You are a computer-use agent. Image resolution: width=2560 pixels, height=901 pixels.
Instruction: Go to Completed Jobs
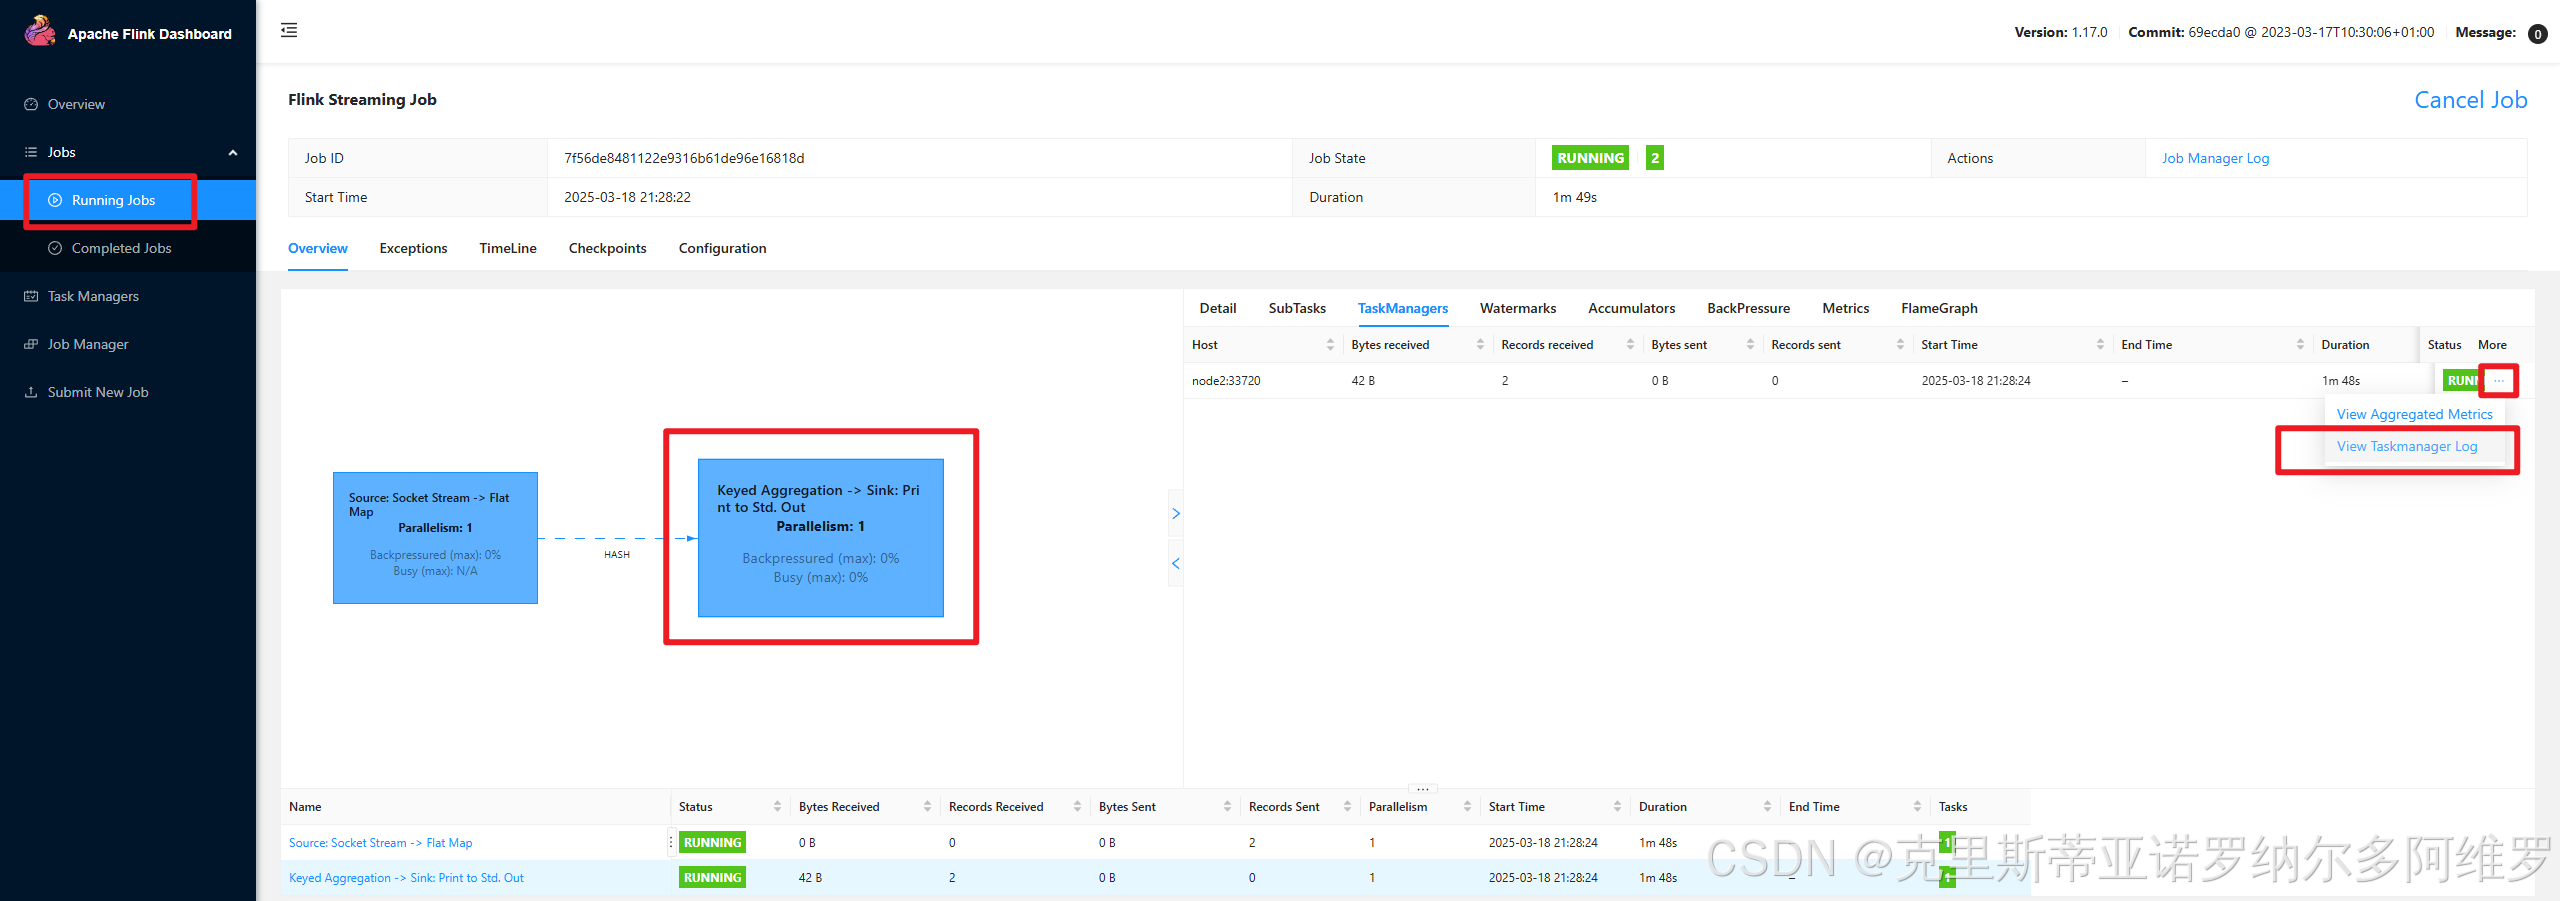click(x=121, y=248)
